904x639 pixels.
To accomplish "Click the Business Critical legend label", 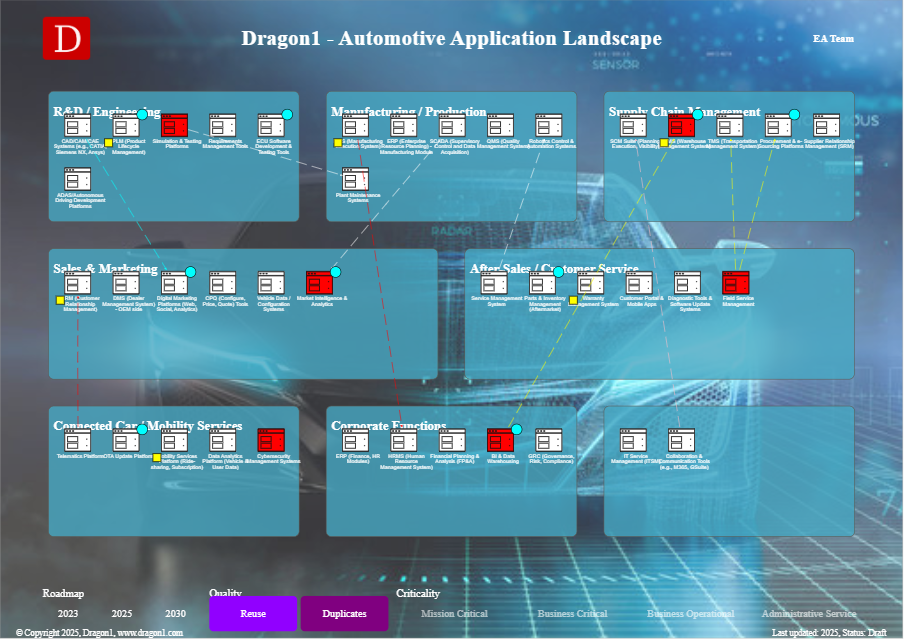I will [572, 614].
